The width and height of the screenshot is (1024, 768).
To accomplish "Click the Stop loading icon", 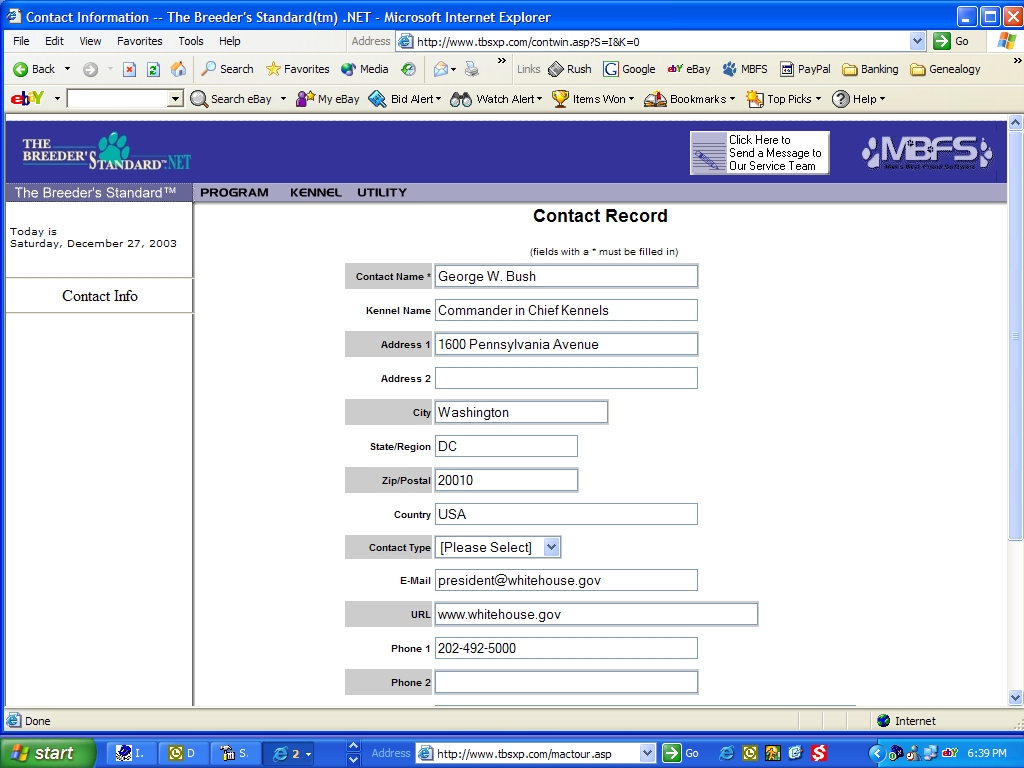I will pyautogui.click(x=129, y=69).
